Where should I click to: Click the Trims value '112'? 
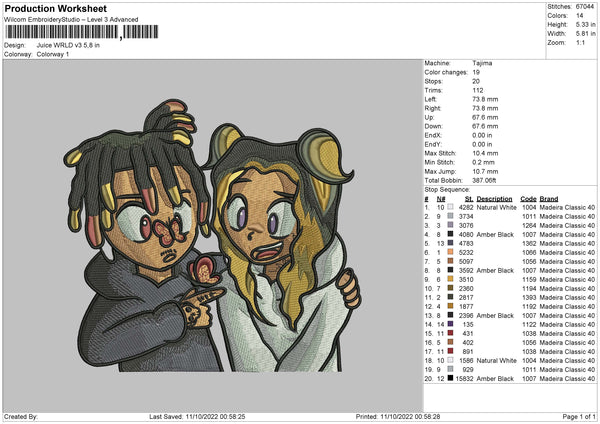[x=478, y=90]
